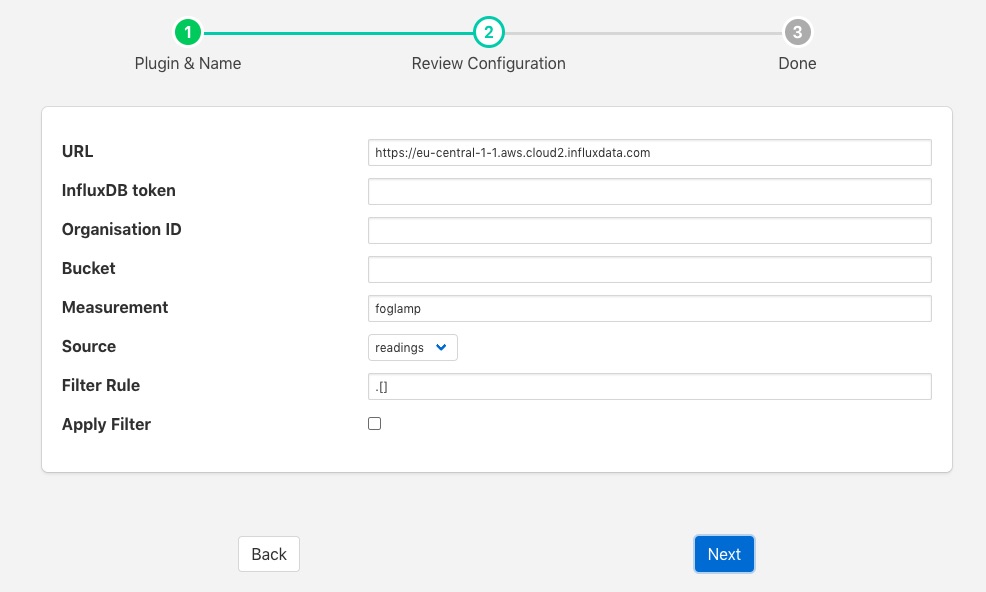Click the Apply Filter label

(106, 424)
